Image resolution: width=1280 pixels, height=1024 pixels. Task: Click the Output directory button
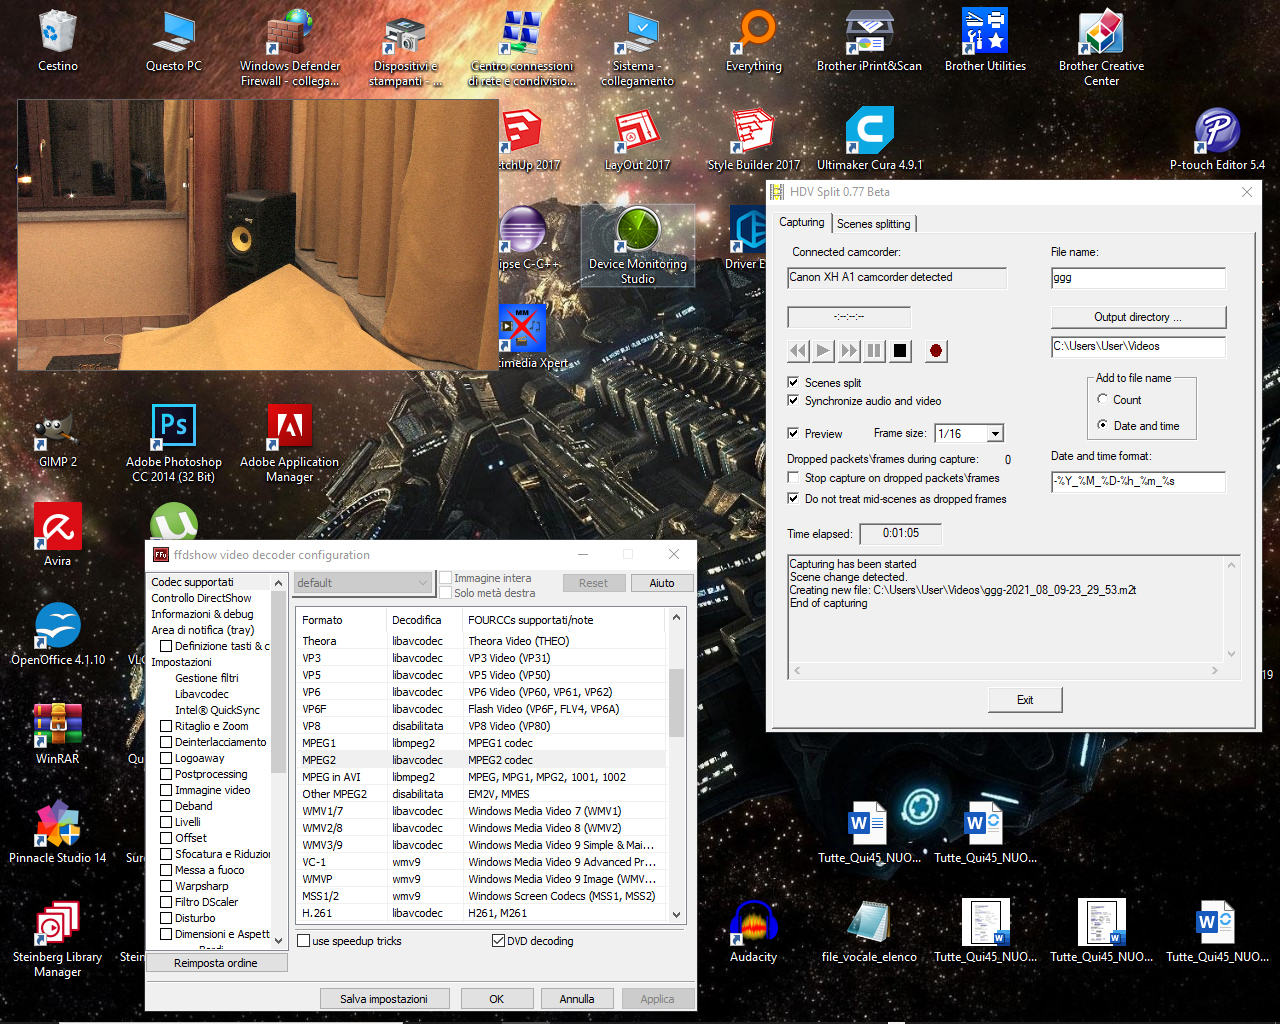[1137, 317]
